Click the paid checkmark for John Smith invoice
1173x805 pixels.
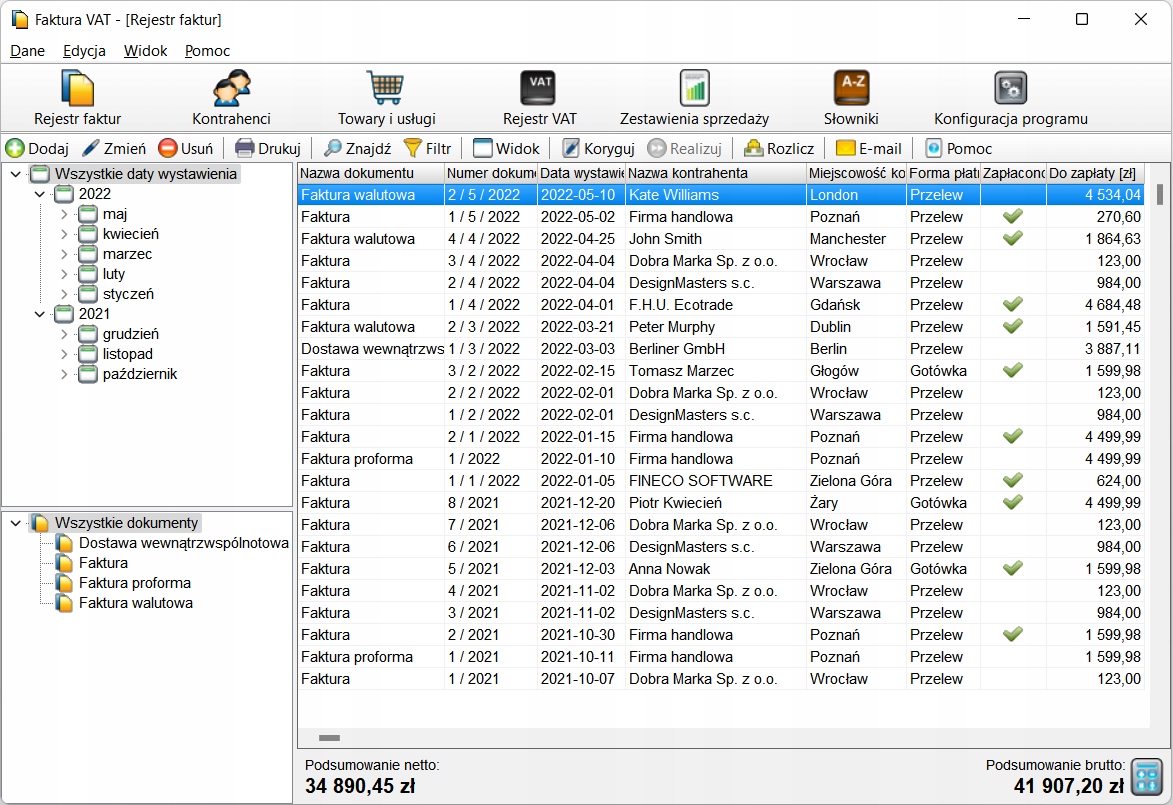(x=1012, y=239)
